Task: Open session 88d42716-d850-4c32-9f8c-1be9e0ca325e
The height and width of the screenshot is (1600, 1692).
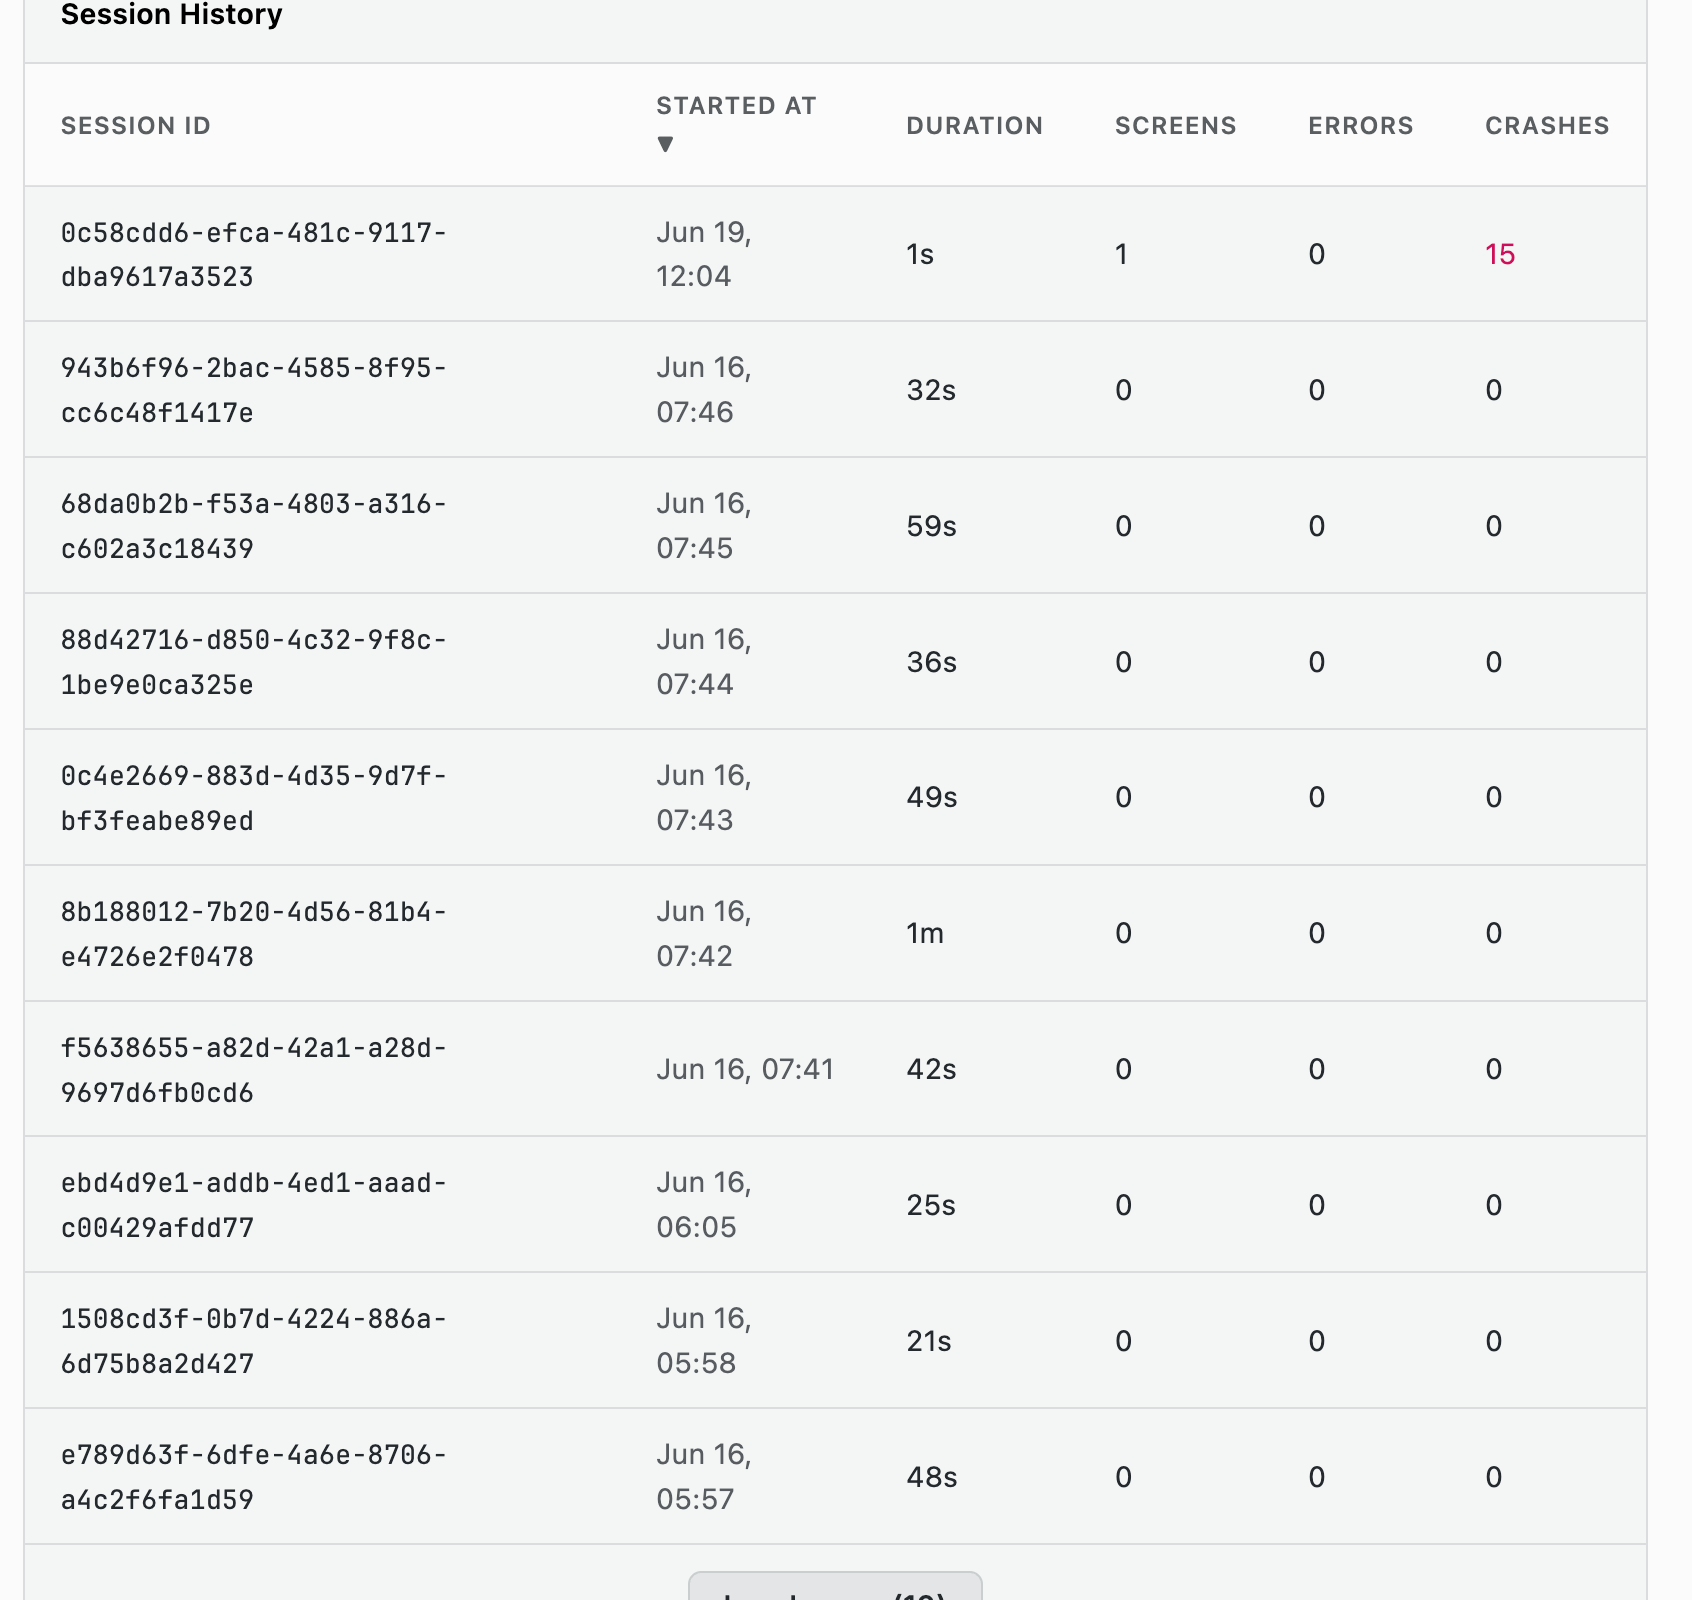Action: point(254,662)
